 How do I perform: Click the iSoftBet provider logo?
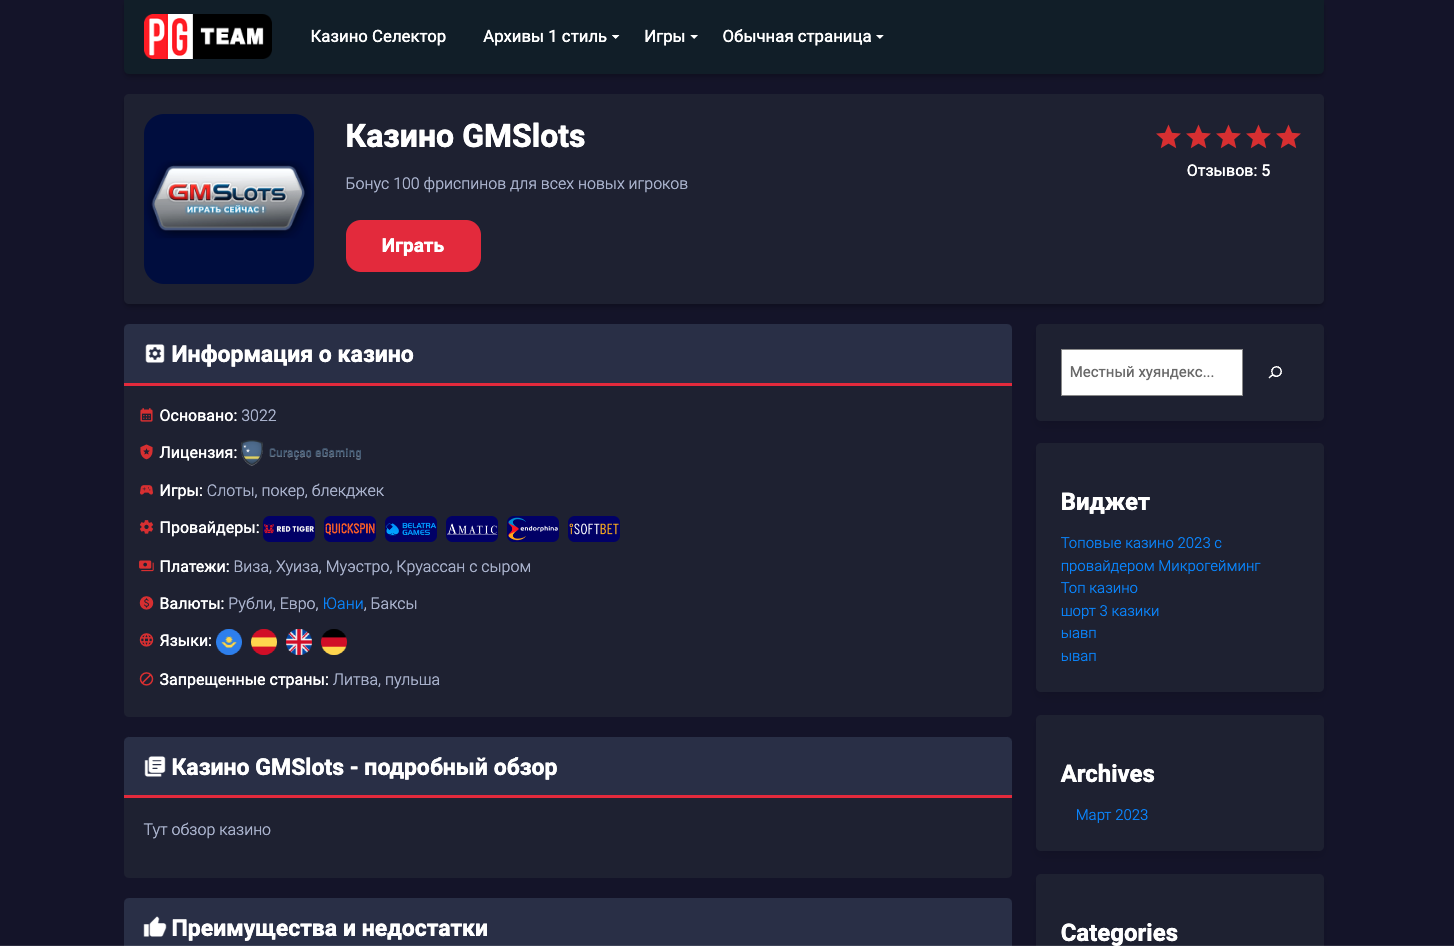pos(594,529)
